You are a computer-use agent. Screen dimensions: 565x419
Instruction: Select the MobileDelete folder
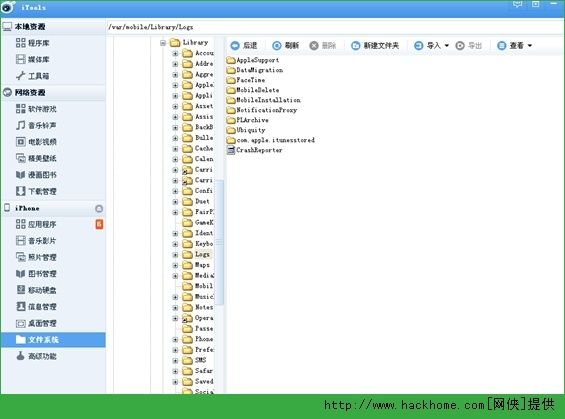point(253,90)
